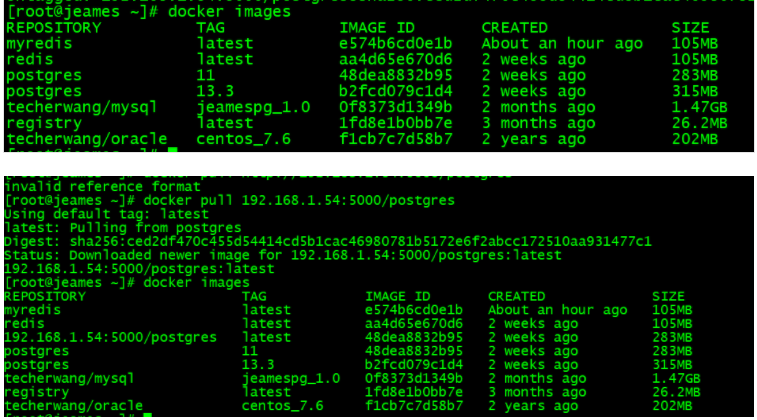
Task: Click image ID '48dea8832b95' in the upper listing
Action: pos(396,76)
